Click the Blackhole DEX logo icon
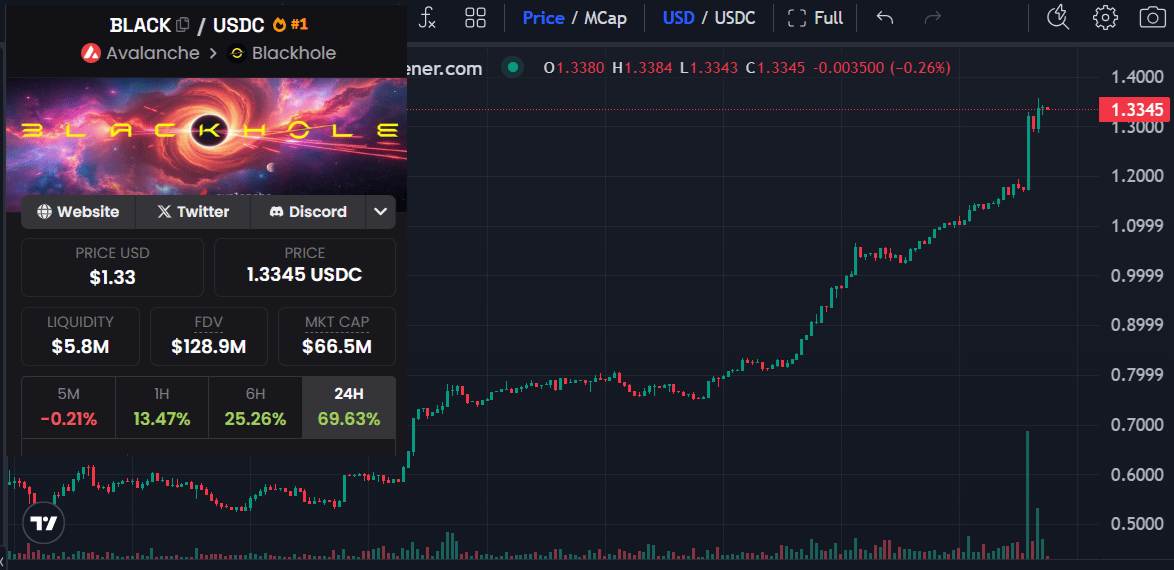 click(237, 53)
